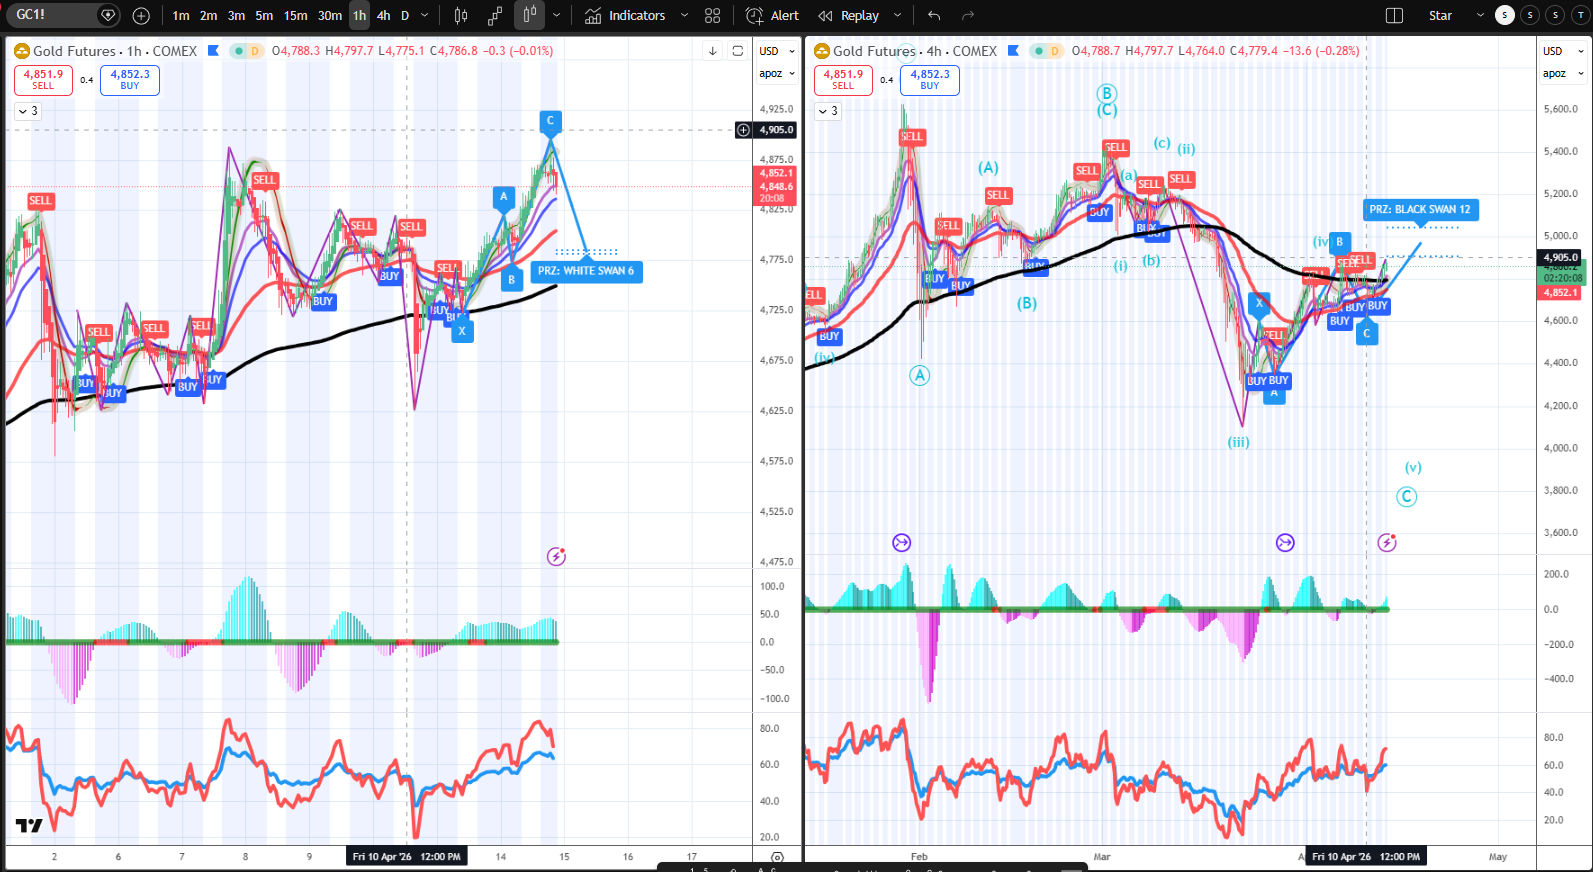Click the blue A pattern marker on 1h chart
The height and width of the screenshot is (872, 1593).
pos(504,197)
